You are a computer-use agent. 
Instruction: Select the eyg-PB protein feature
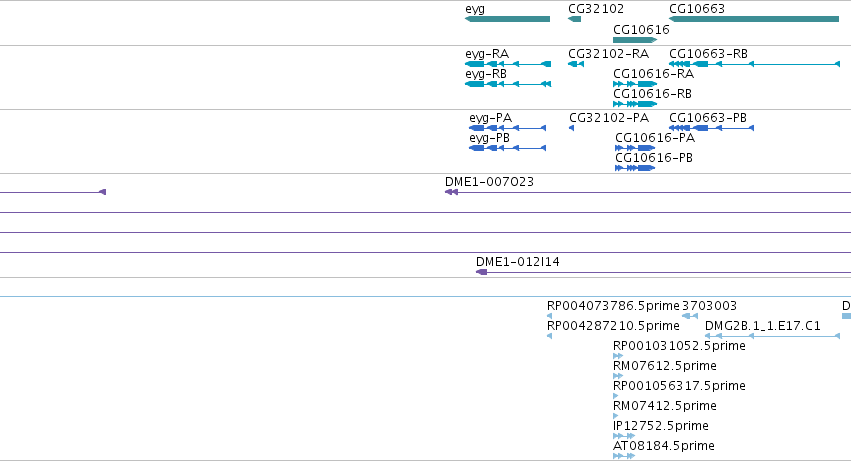(507, 148)
